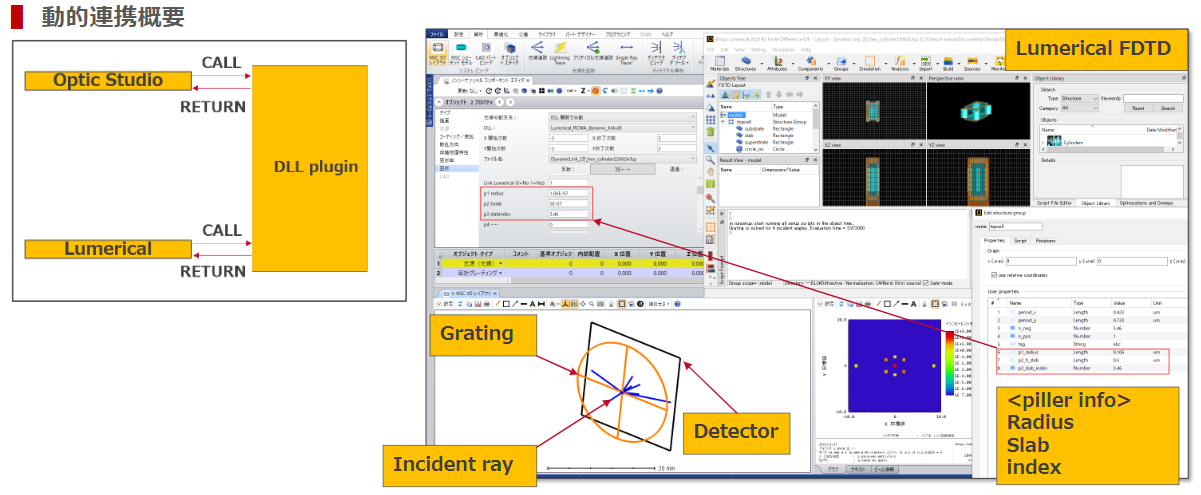The height and width of the screenshot is (495, 1201).
Task: Click the p3 slabindex input field
Action: (x=568, y=214)
